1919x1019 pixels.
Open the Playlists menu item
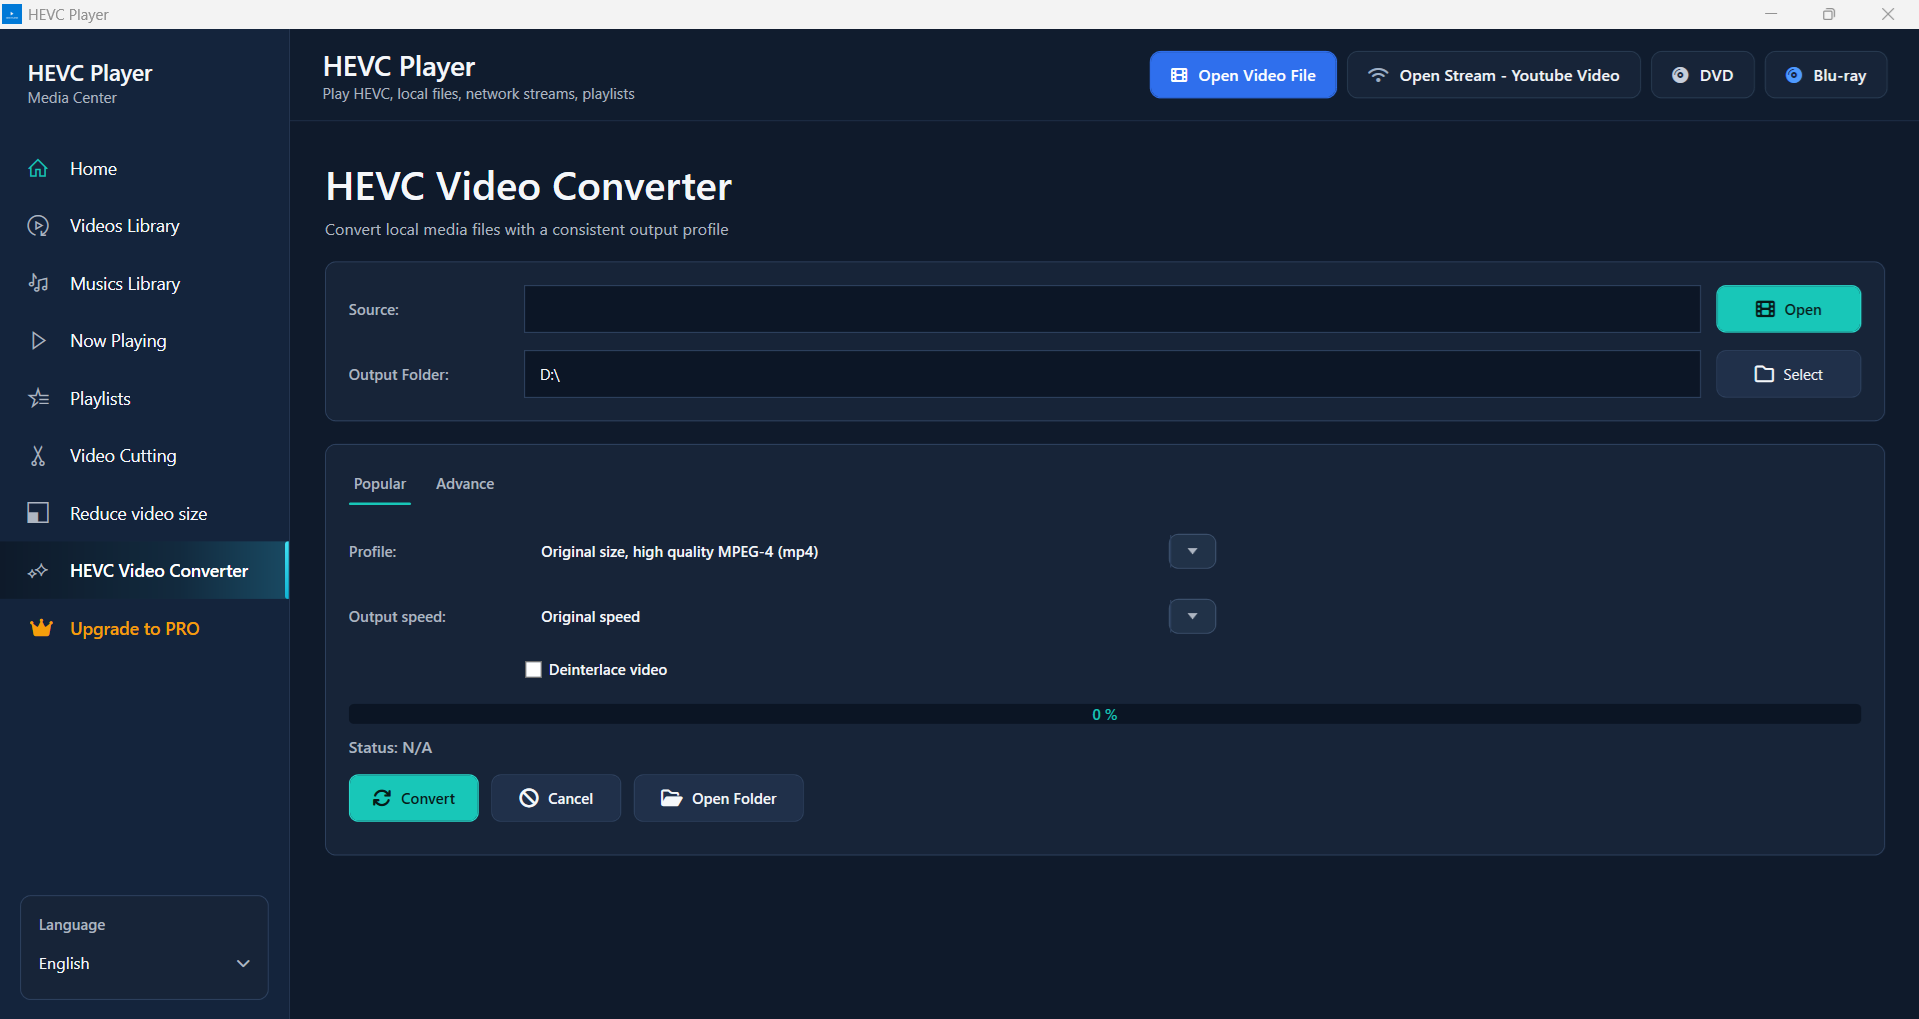(x=144, y=398)
